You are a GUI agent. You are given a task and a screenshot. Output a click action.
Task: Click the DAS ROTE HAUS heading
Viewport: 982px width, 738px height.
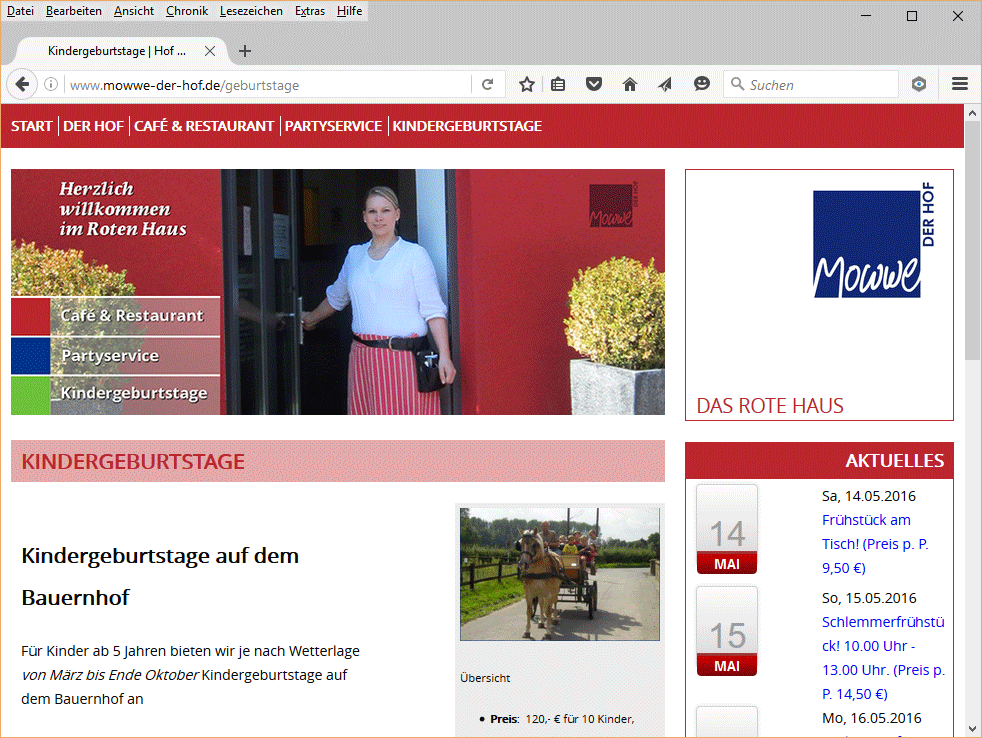[770, 406]
